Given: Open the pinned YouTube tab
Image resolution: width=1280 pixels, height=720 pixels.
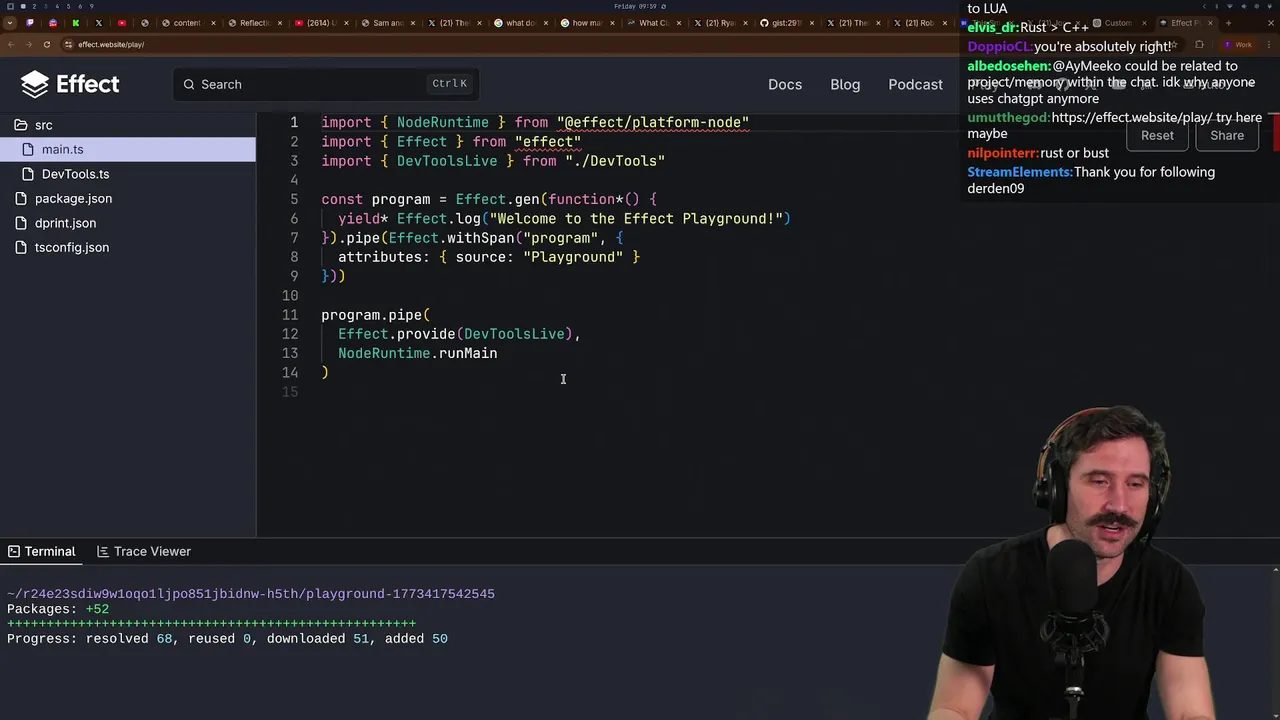Looking at the screenshot, I should (x=122, y=23).
